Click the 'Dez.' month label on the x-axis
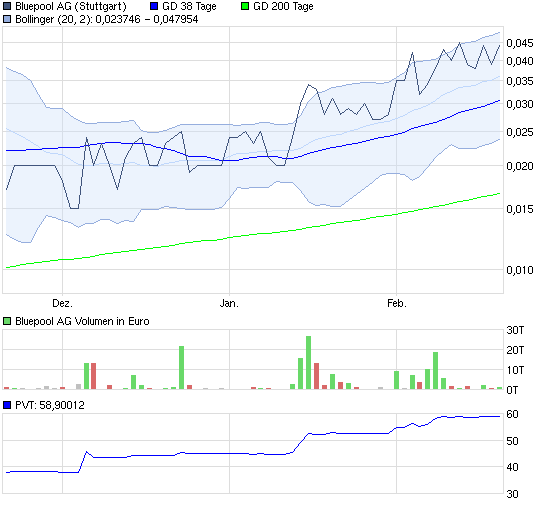The width and height of the screenshot is (545, 515). pyautogui.click(x=63, y=303)
